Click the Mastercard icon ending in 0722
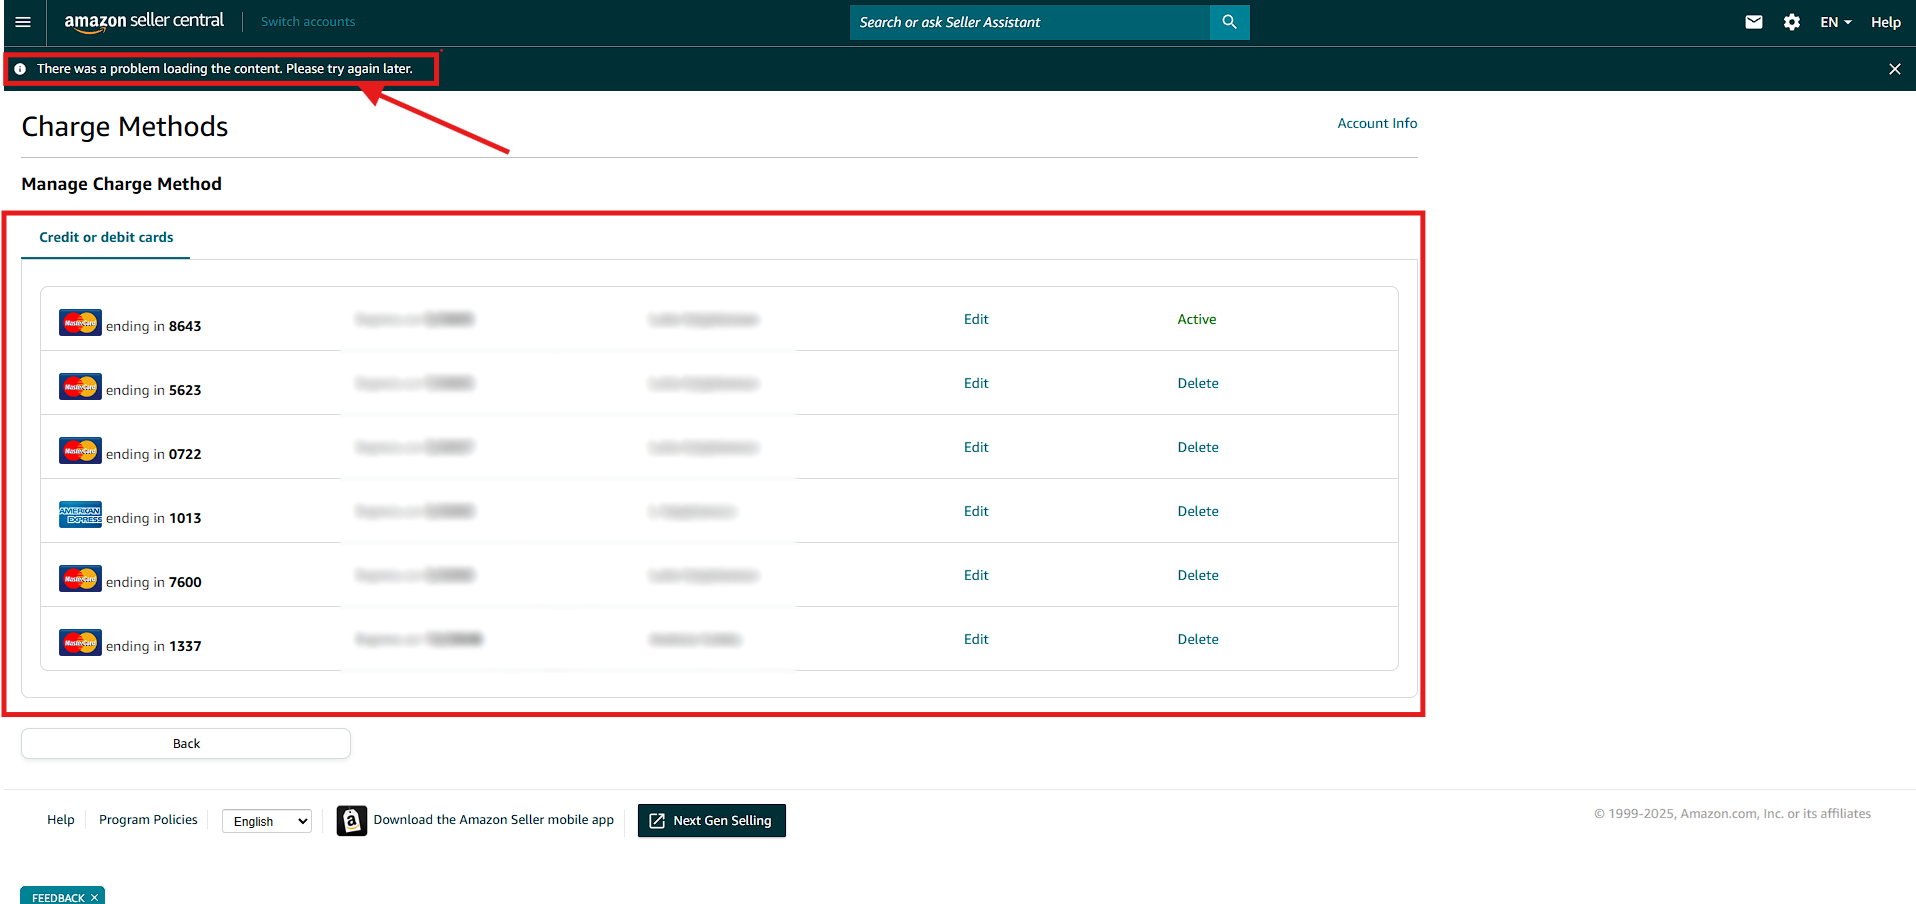1916x904 pixels. click(x=80, y=451)
